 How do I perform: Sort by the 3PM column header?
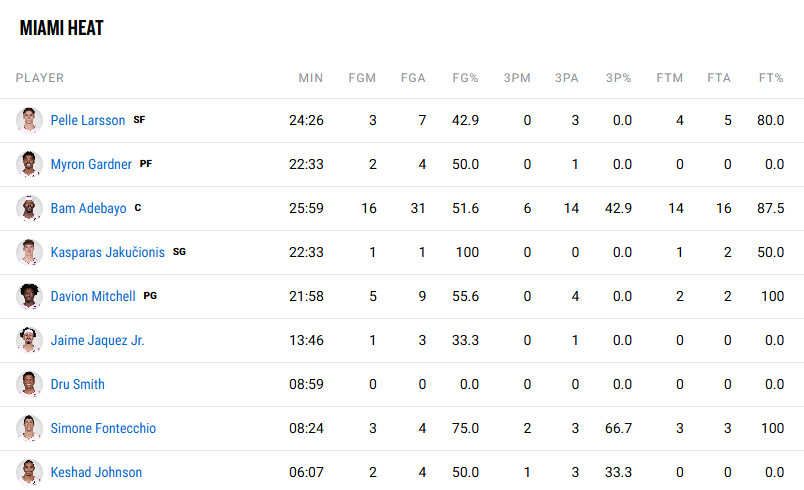[517, 78]
